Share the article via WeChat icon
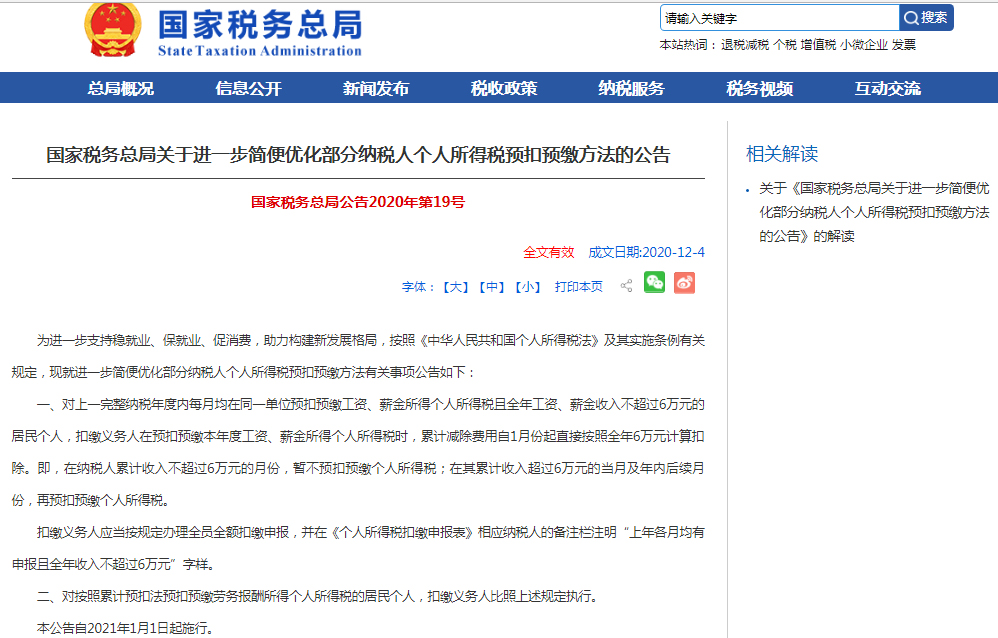The width and height of the screenshot is (998, 638). [x=654, y=284]
